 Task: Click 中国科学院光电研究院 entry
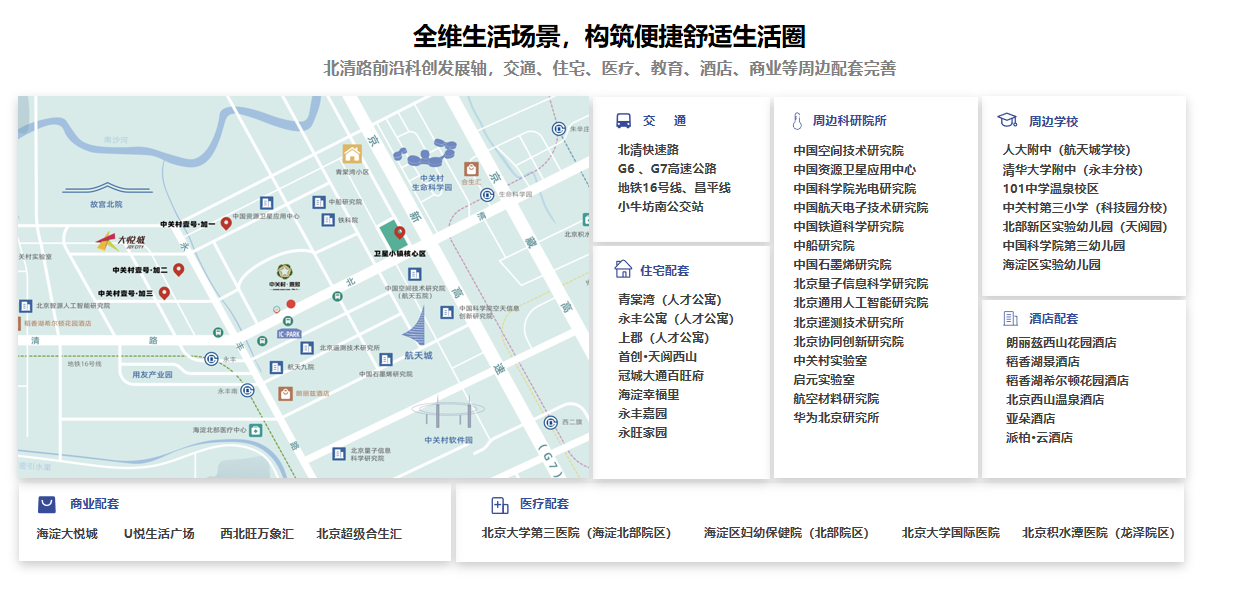(855, 188)
